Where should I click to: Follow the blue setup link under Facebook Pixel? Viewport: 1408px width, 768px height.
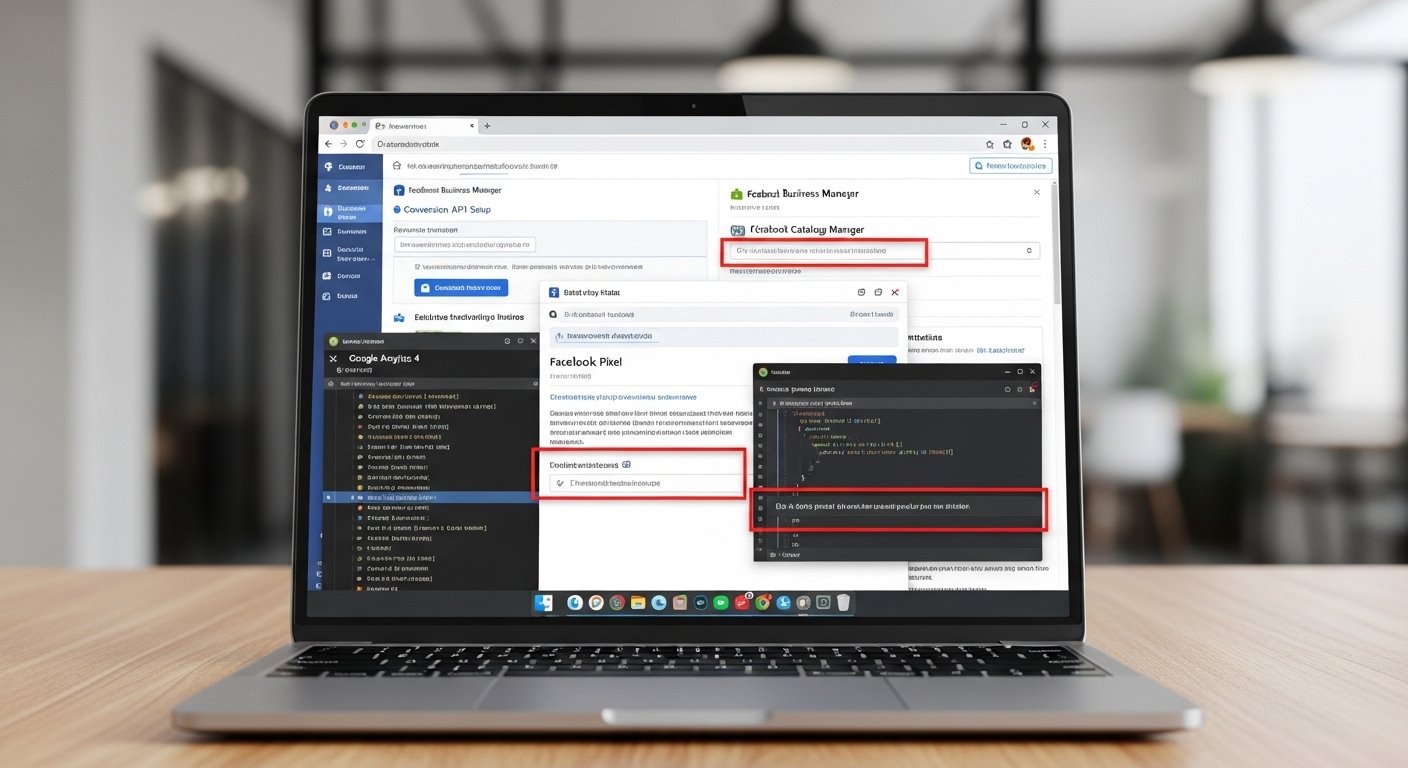(x=622, y=396)
